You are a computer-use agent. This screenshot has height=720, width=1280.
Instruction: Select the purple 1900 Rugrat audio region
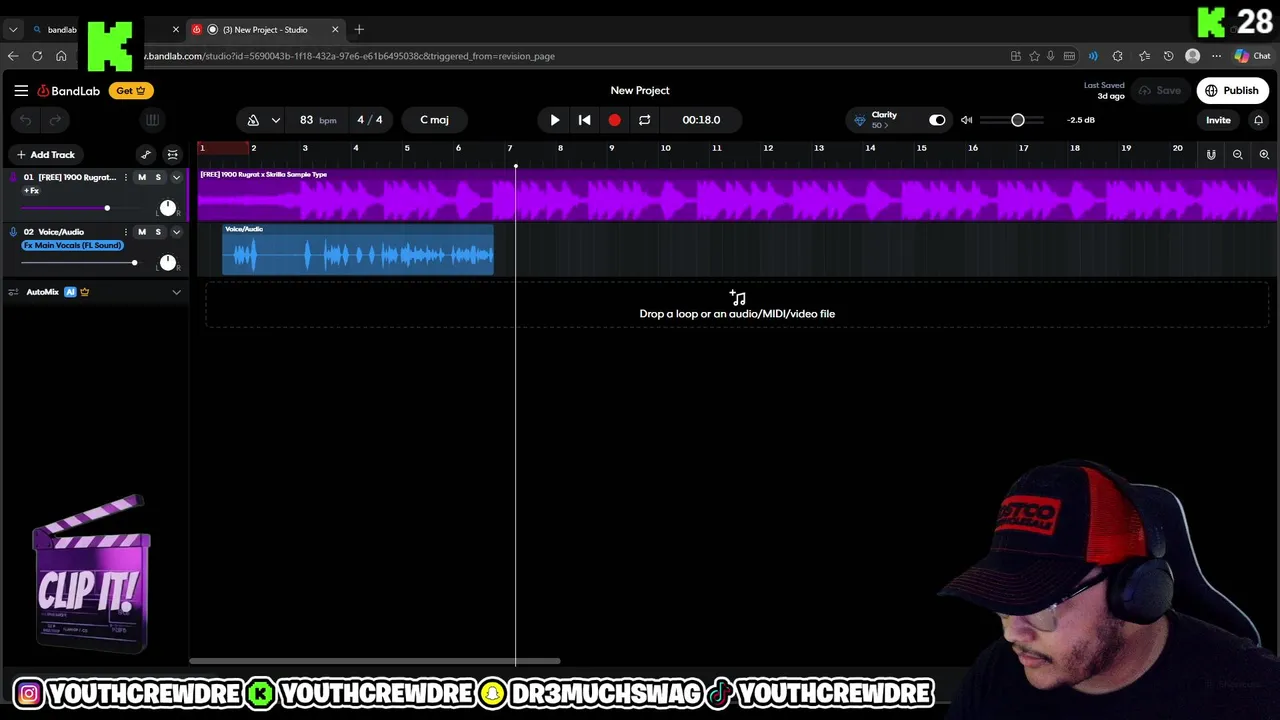(x=737, y=195)
